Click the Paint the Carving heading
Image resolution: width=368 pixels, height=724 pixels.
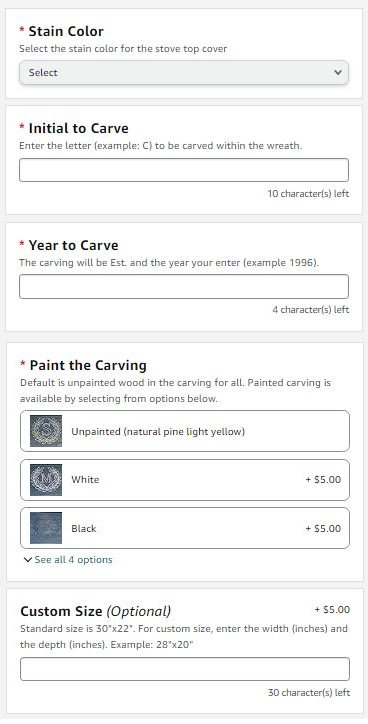tap(88, 365)
